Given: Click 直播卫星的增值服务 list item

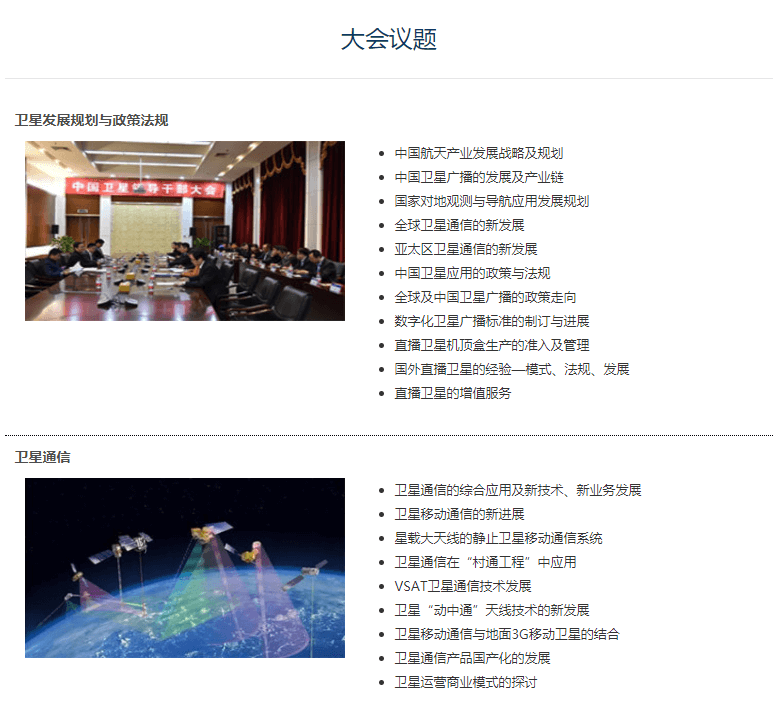Looking at the screenshot, I should (x=453, y=393).
